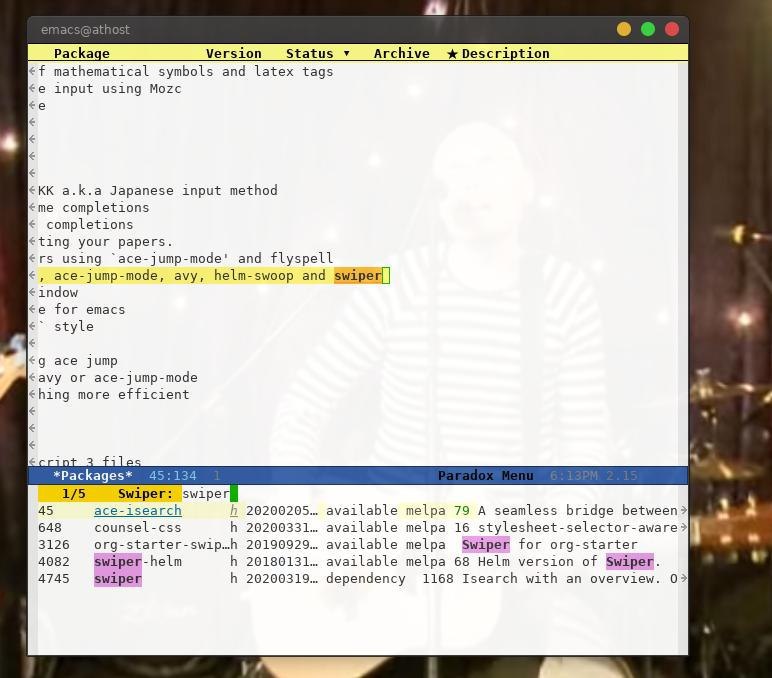Click line number 3126 in candidates list

54,545
